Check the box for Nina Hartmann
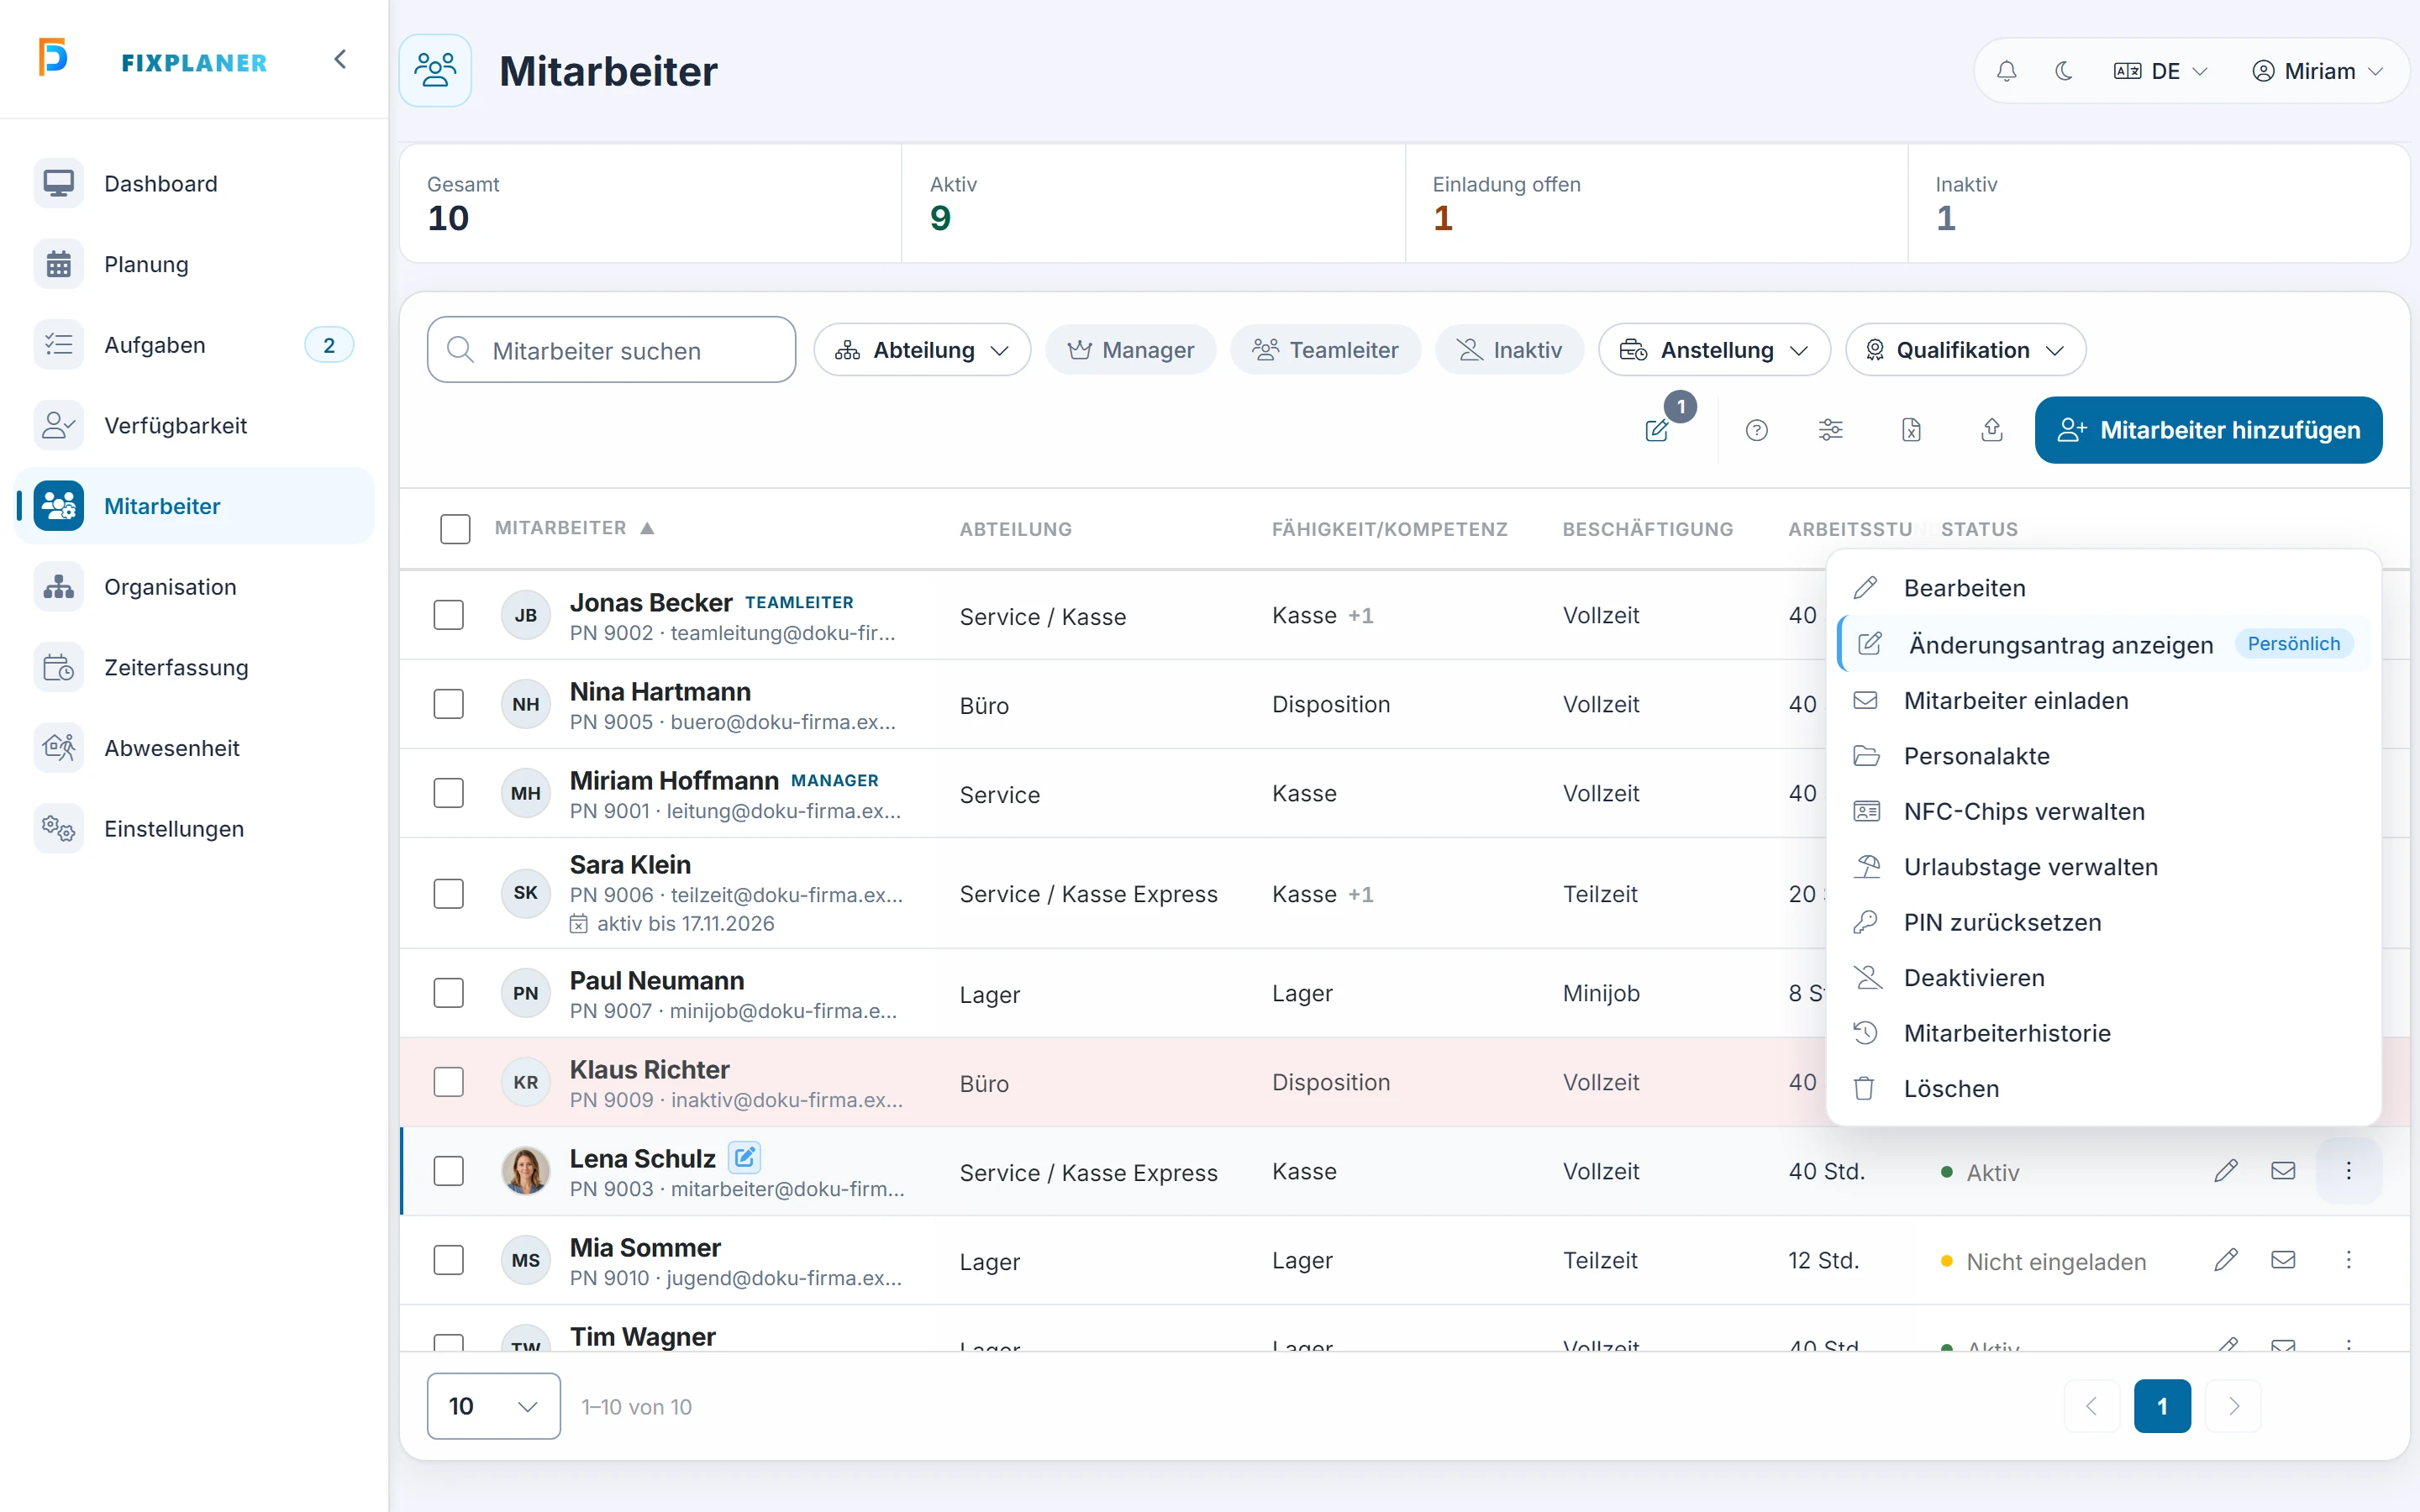Image resolution: width=2420 pixels, height=1512 pixels. pyautogui.click(x=449, y=704)
